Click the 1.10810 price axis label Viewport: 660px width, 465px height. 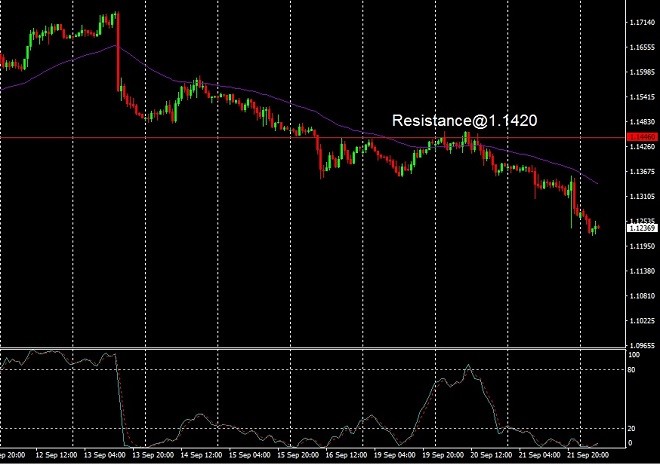(x=642, y=296)
